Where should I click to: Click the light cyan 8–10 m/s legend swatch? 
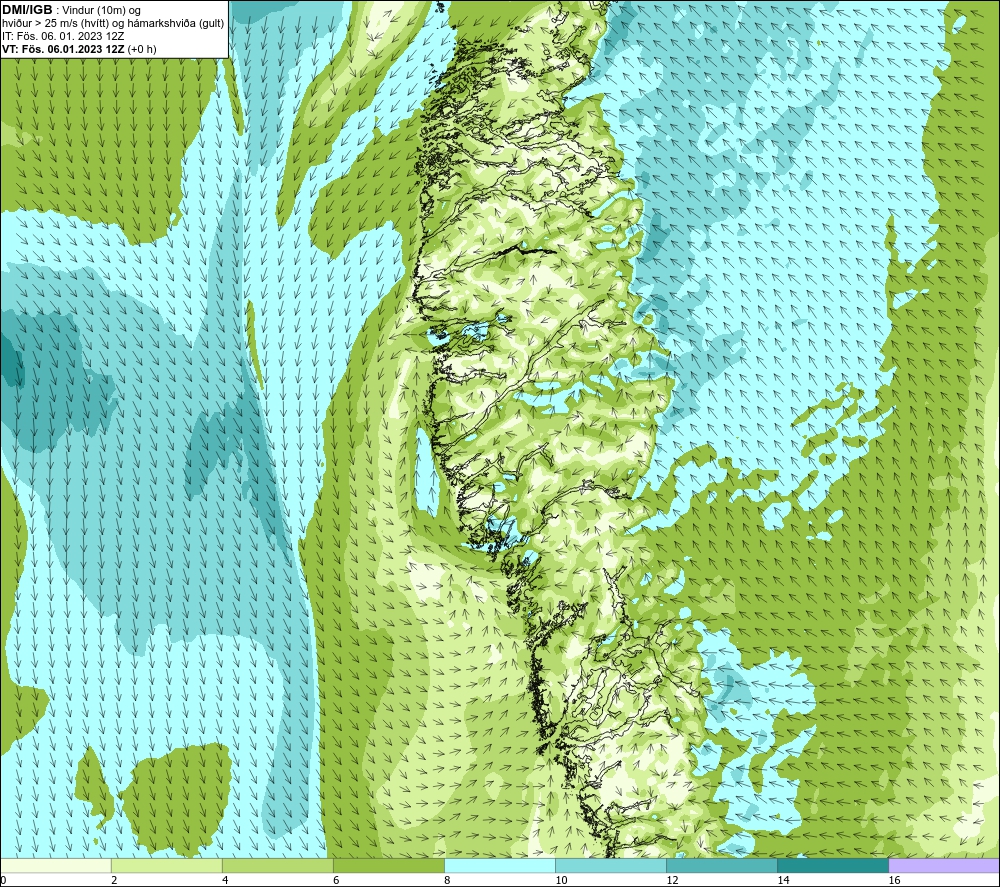(x=499, y=865)
